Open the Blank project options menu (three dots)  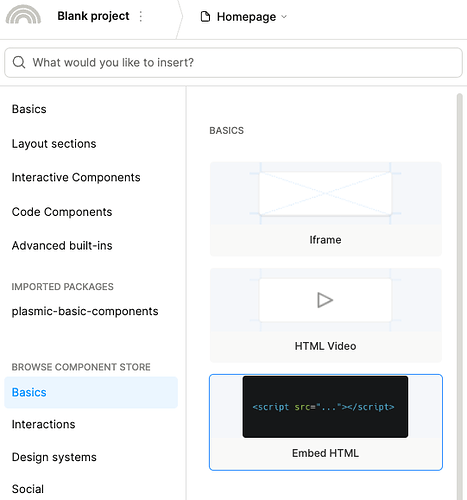[x=141, y=16]
